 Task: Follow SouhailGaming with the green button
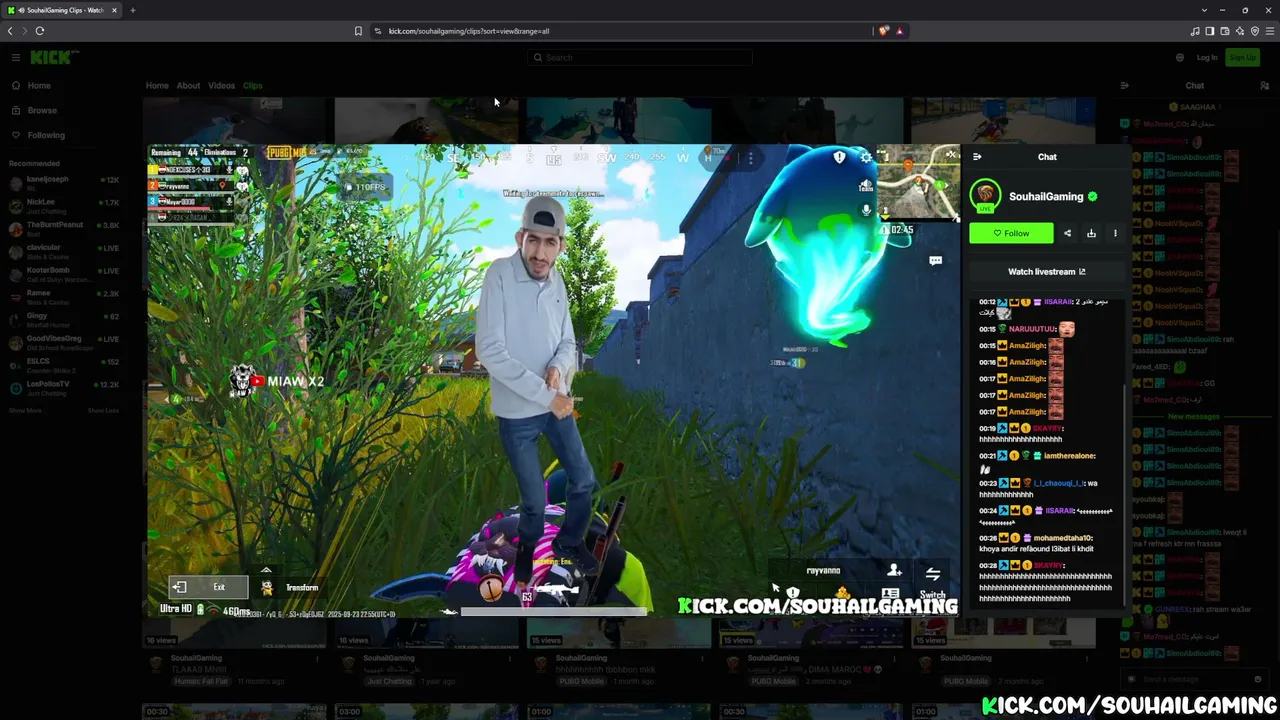(1011, 233)
